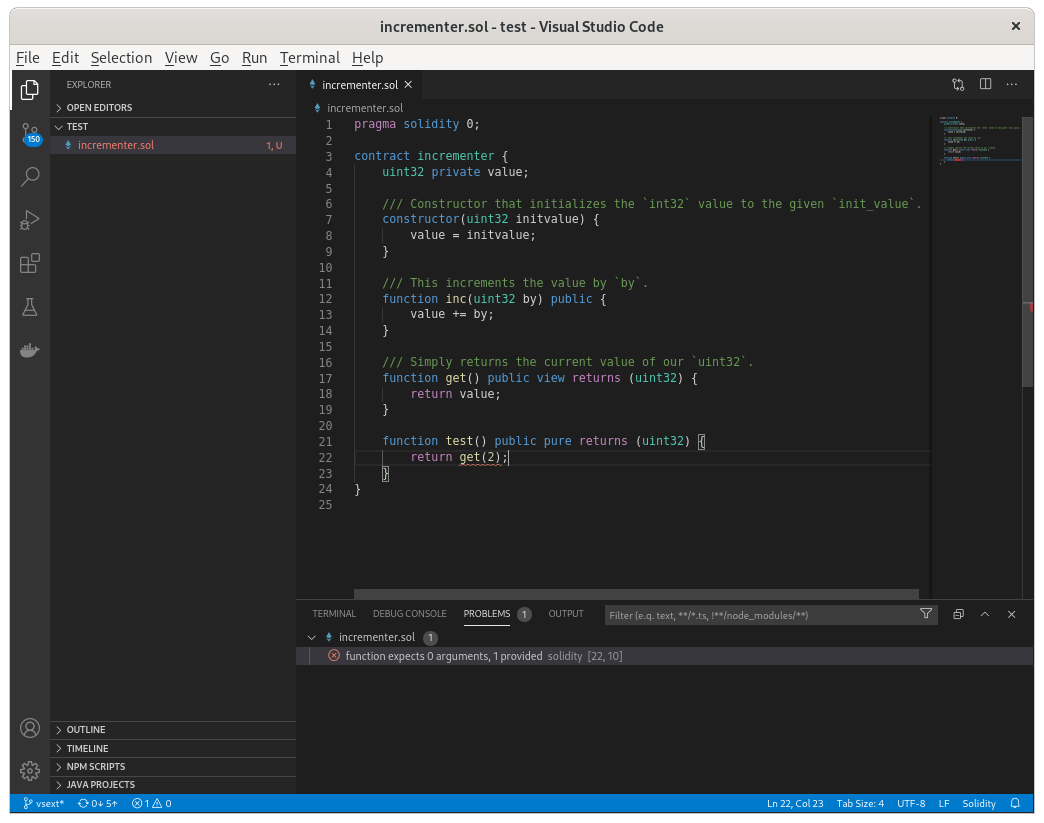
Task: Open the Go menu
Action: tap(220, 58)
